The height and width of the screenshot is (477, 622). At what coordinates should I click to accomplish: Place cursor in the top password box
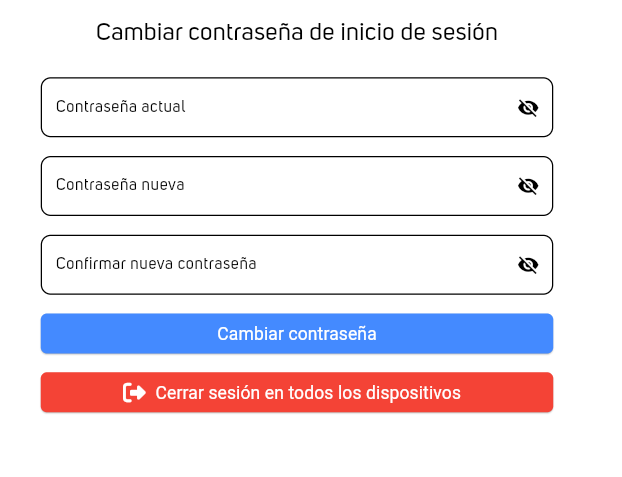click(x=280, y=107)
